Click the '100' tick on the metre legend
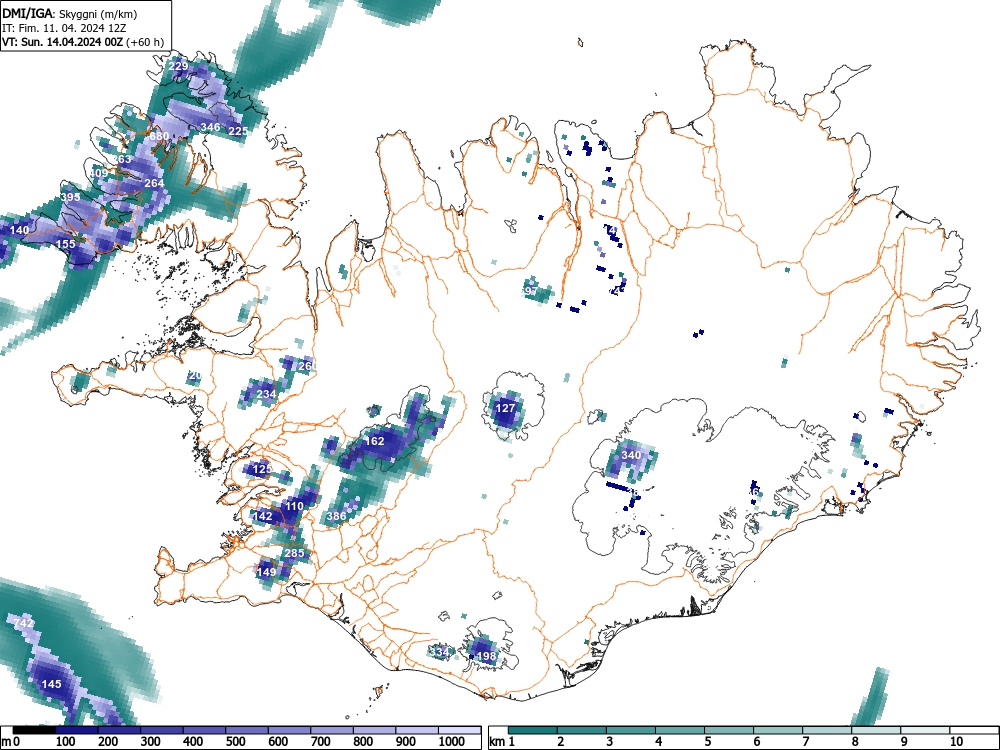The width and height of the screenshot is (1000, 750). coord(66,741)
